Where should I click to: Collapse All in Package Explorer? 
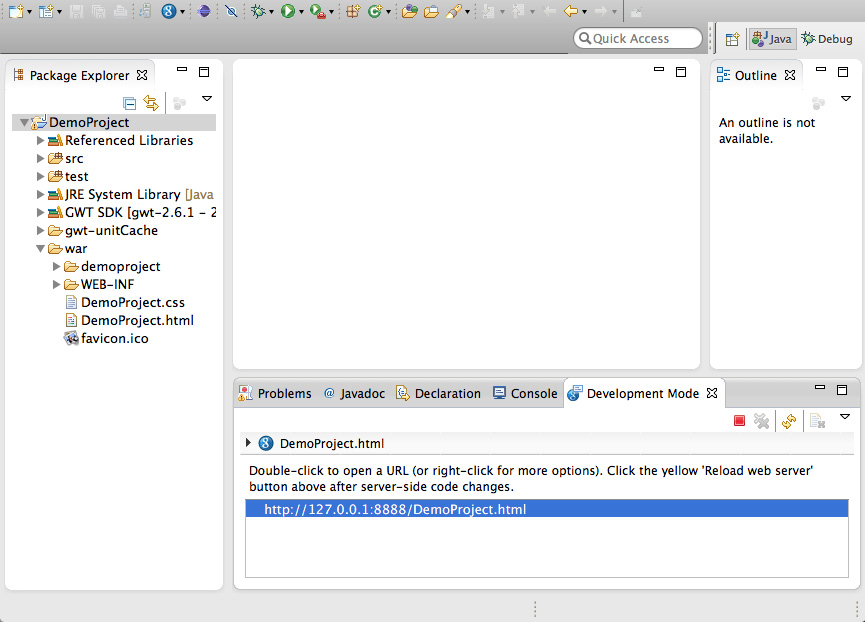point(130,103)
